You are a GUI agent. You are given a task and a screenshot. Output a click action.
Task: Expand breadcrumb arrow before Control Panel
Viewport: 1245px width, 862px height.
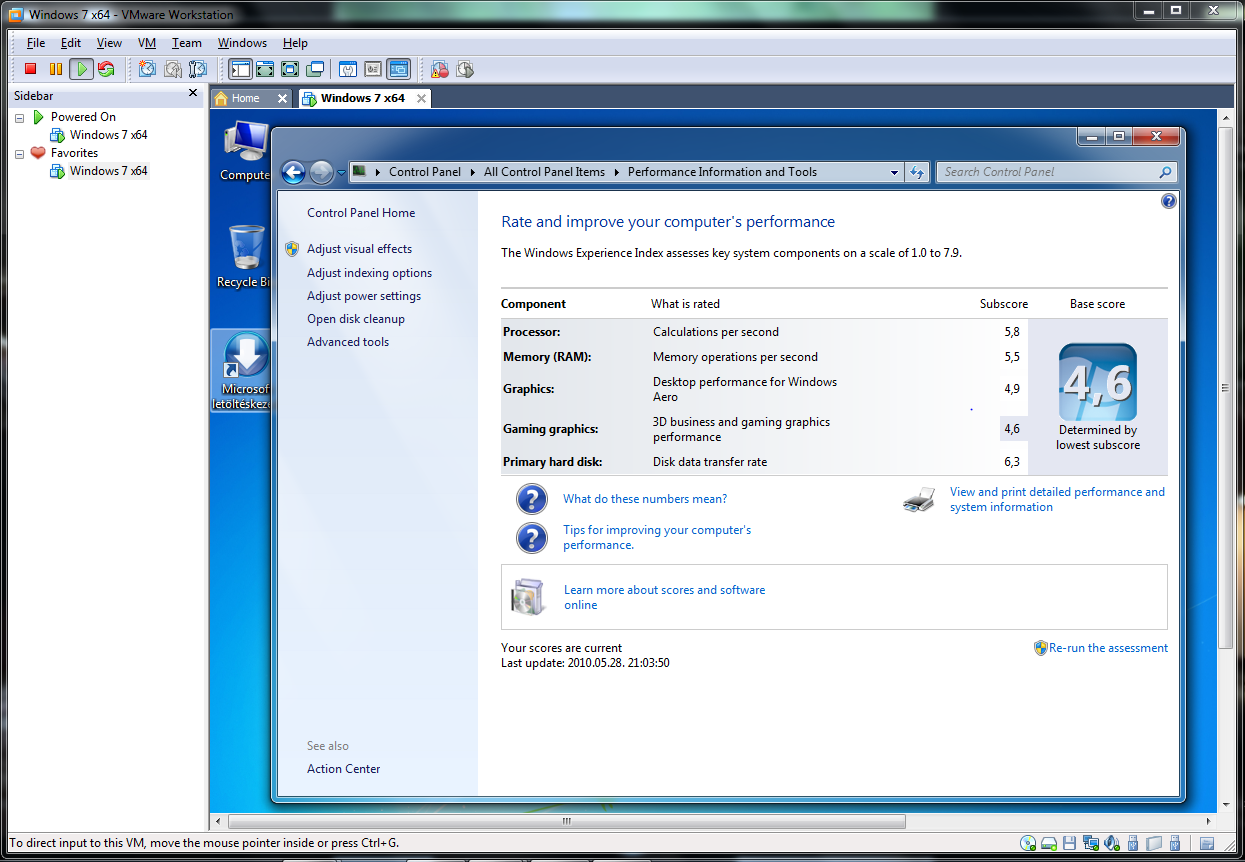pos(378,172)
